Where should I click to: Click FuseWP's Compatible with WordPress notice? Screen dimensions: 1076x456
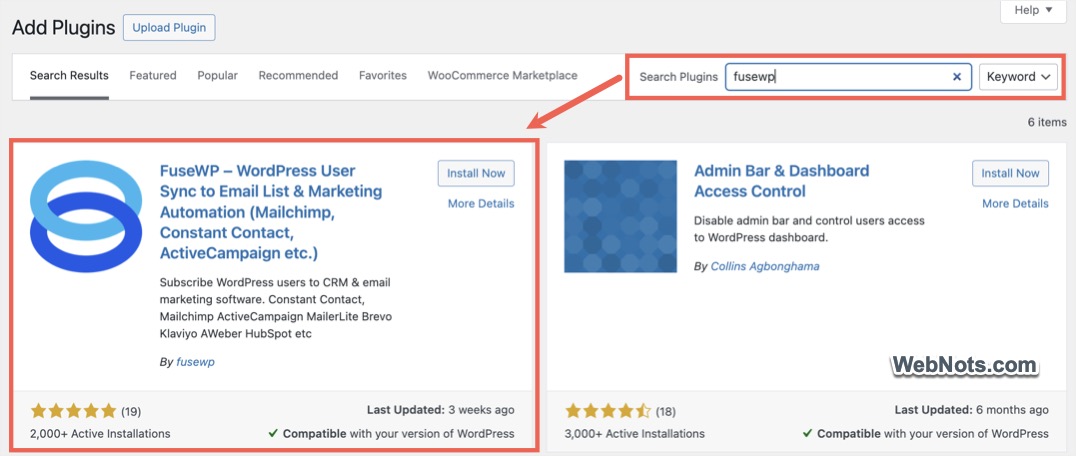pyautogui.click(x=391, y=433)
